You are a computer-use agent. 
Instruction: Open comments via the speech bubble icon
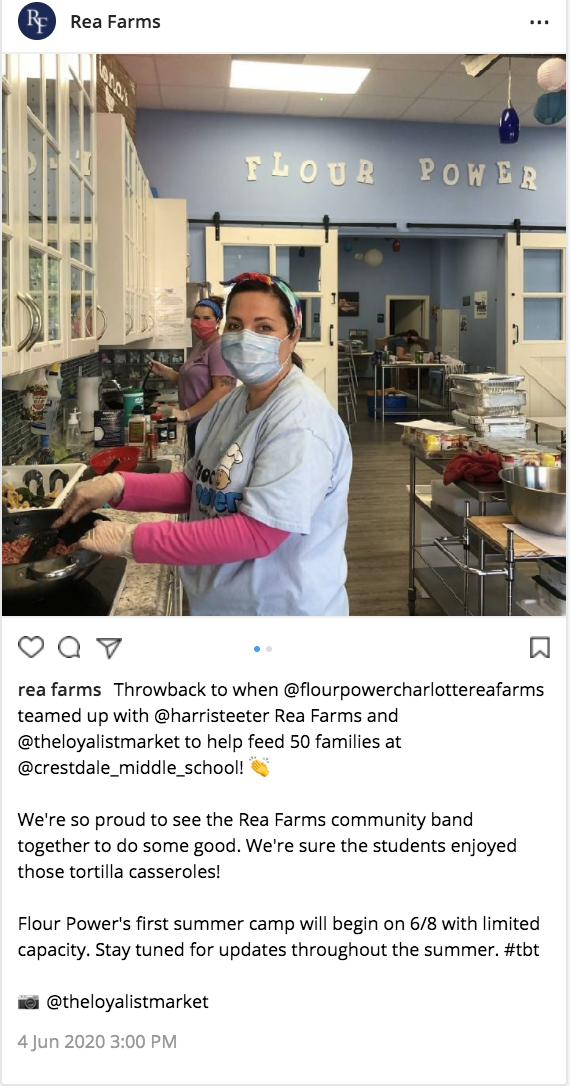(x=69, y=647)
